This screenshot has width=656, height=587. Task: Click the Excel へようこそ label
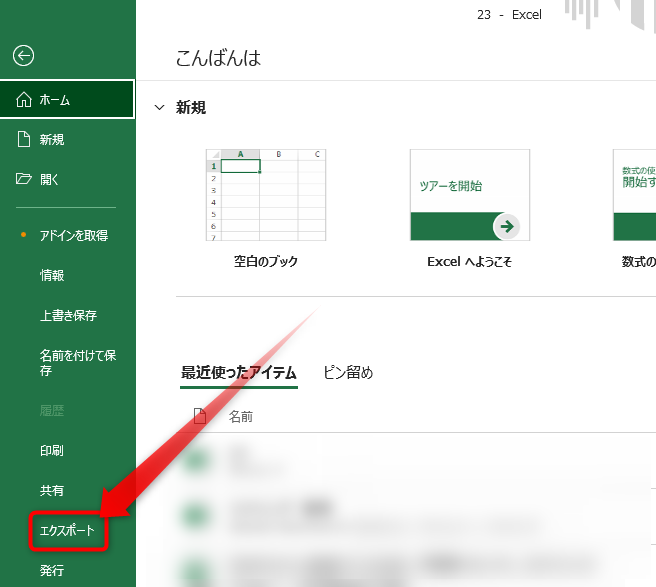469,261
